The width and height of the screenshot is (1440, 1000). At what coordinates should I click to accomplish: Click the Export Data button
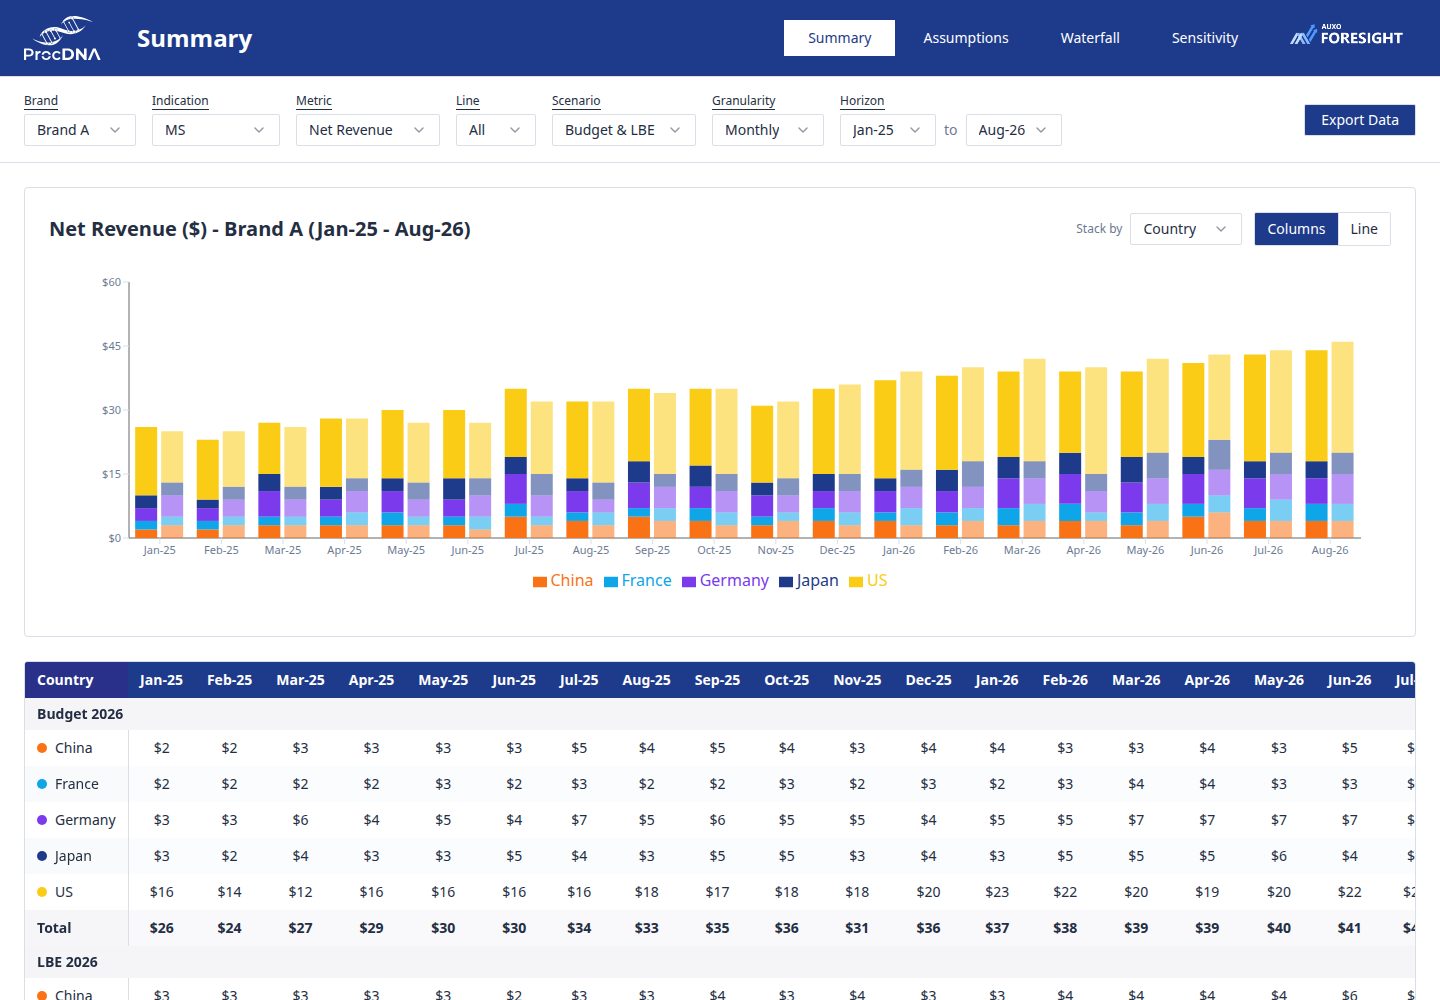tap(1360, 120)
